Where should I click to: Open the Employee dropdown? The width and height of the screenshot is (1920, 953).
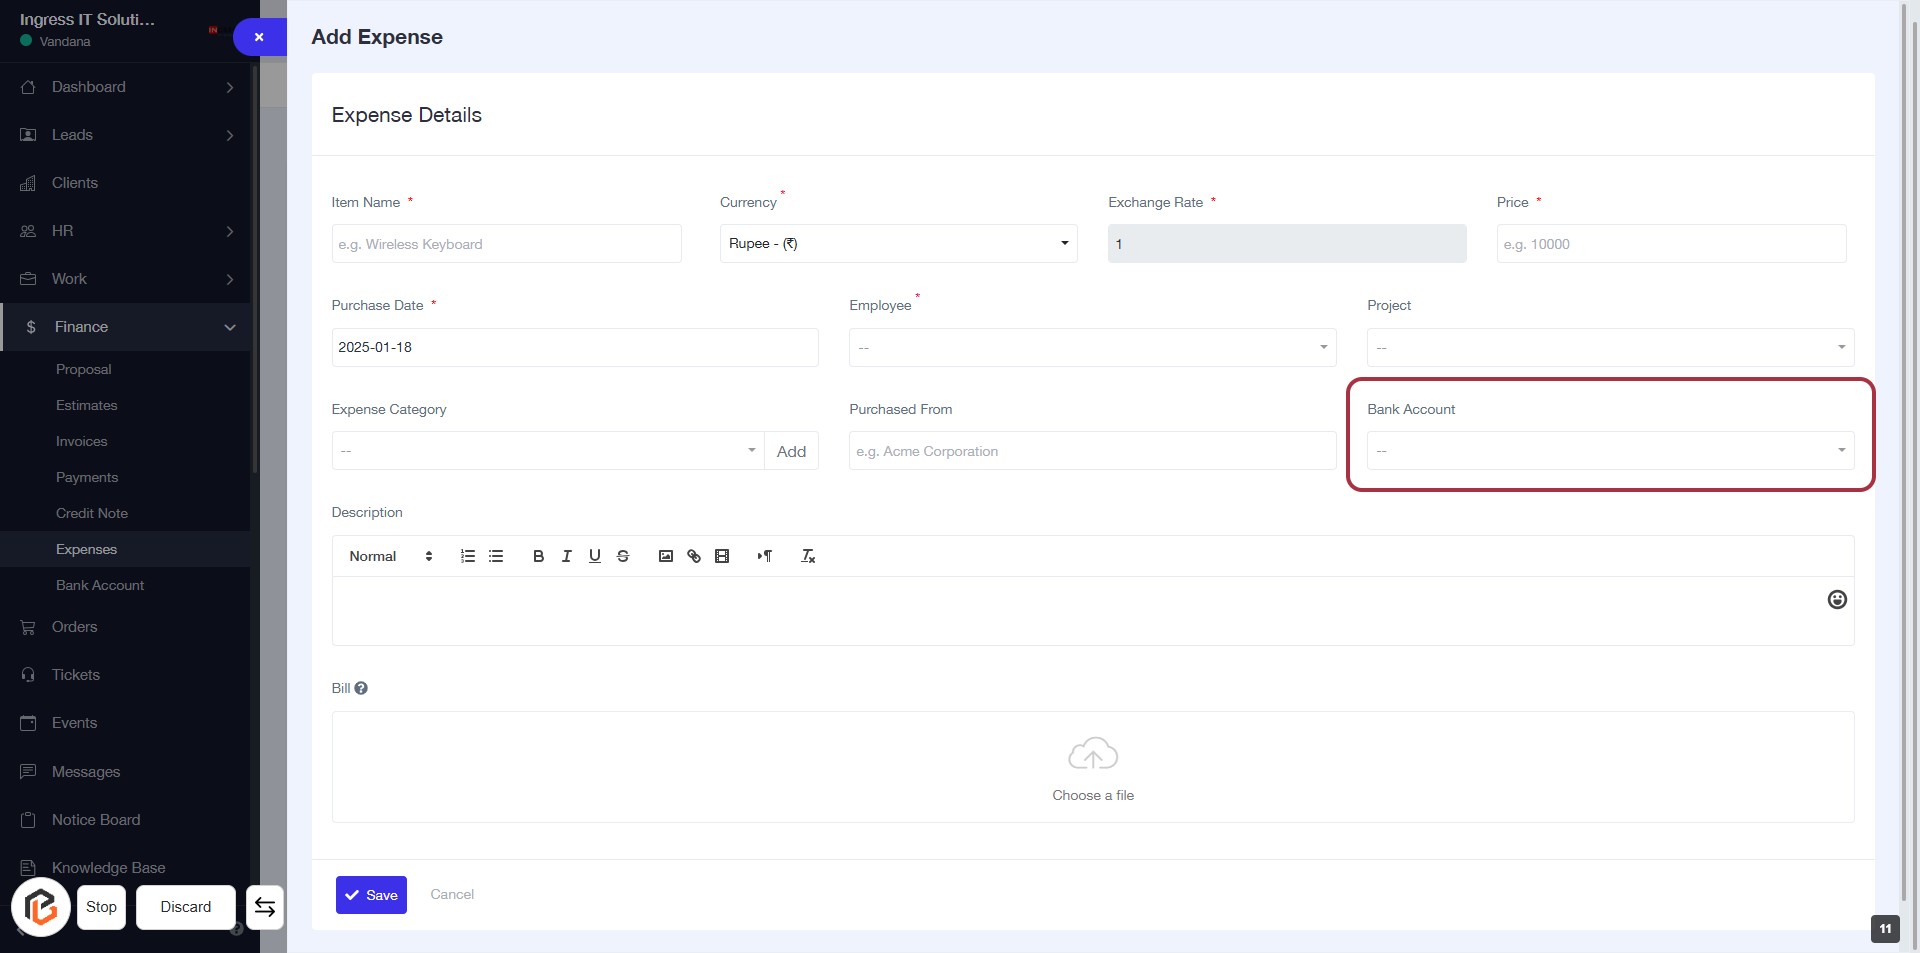pos(1092,348)
